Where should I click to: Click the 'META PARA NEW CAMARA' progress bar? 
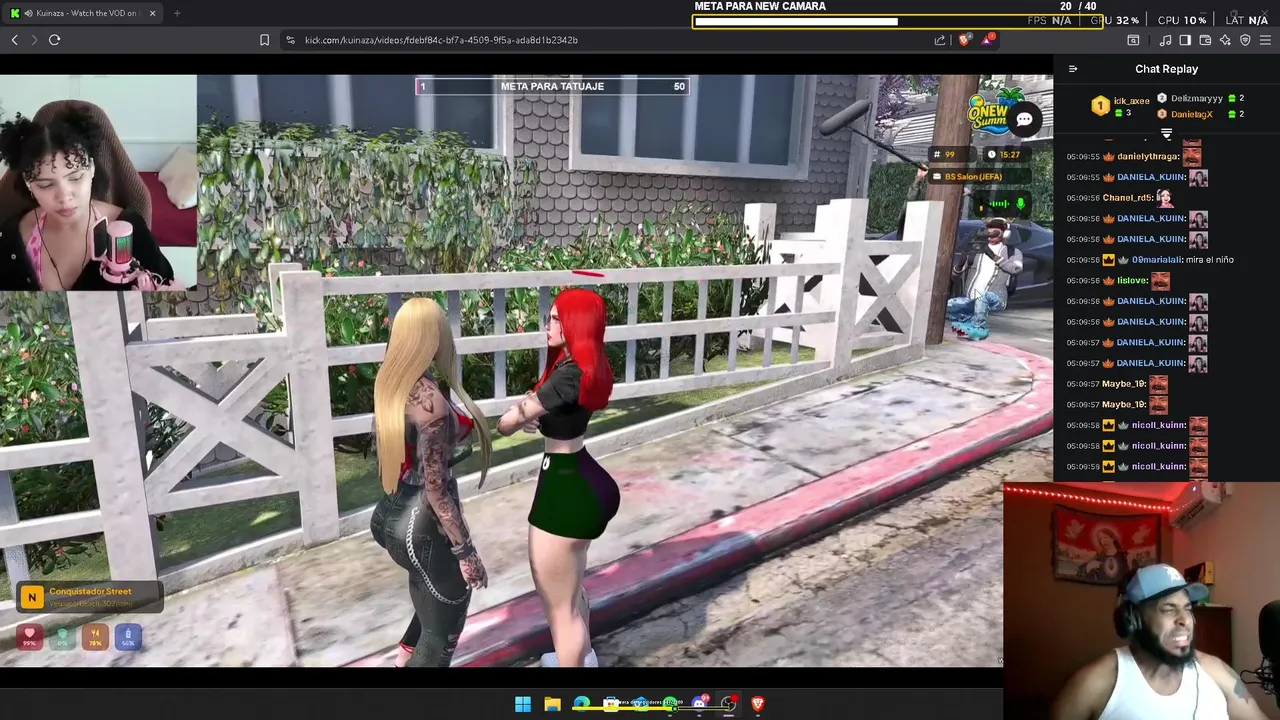(897, 21)
